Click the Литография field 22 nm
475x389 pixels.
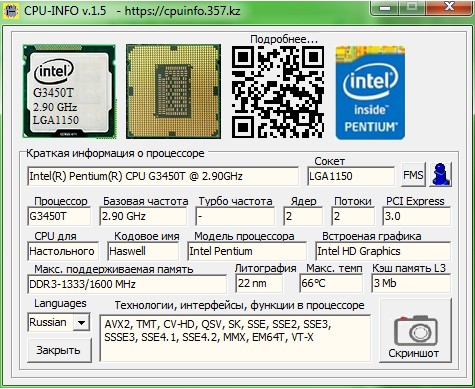[x=259, y=283]
